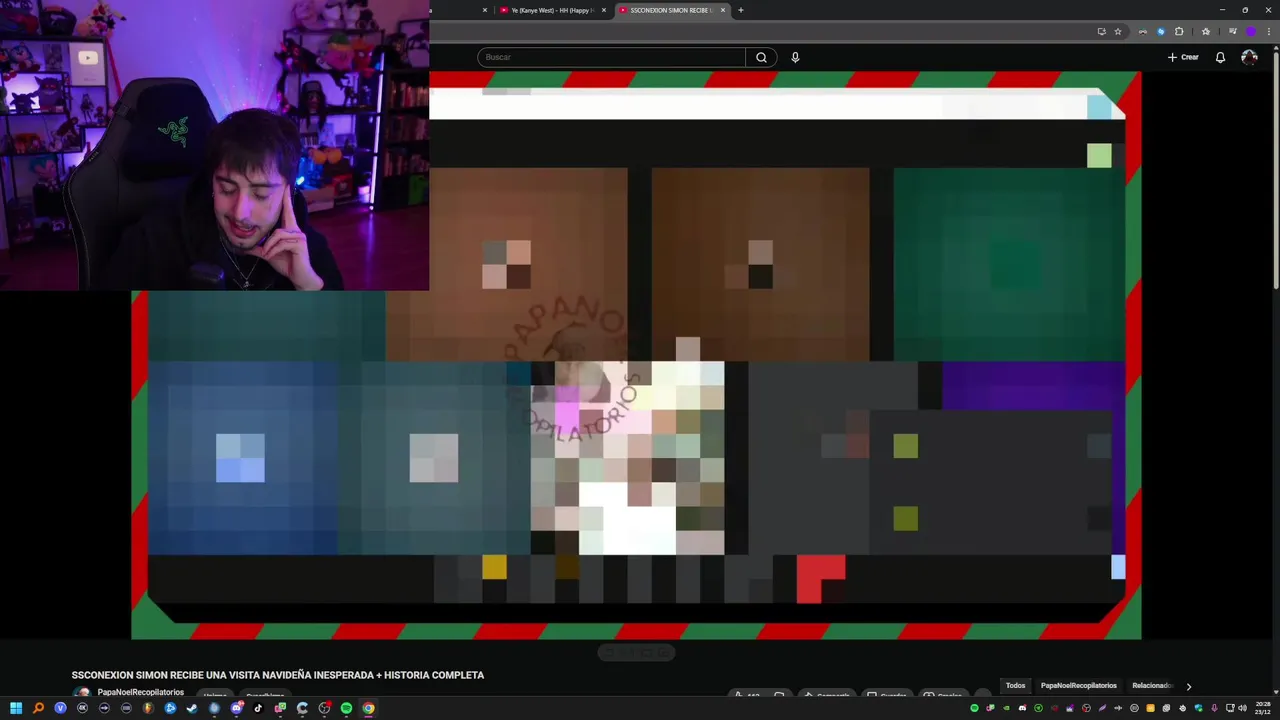Click the video title text
This screenshot has width=1280, height=720.
pyautogui.click(x=278, y=675)
